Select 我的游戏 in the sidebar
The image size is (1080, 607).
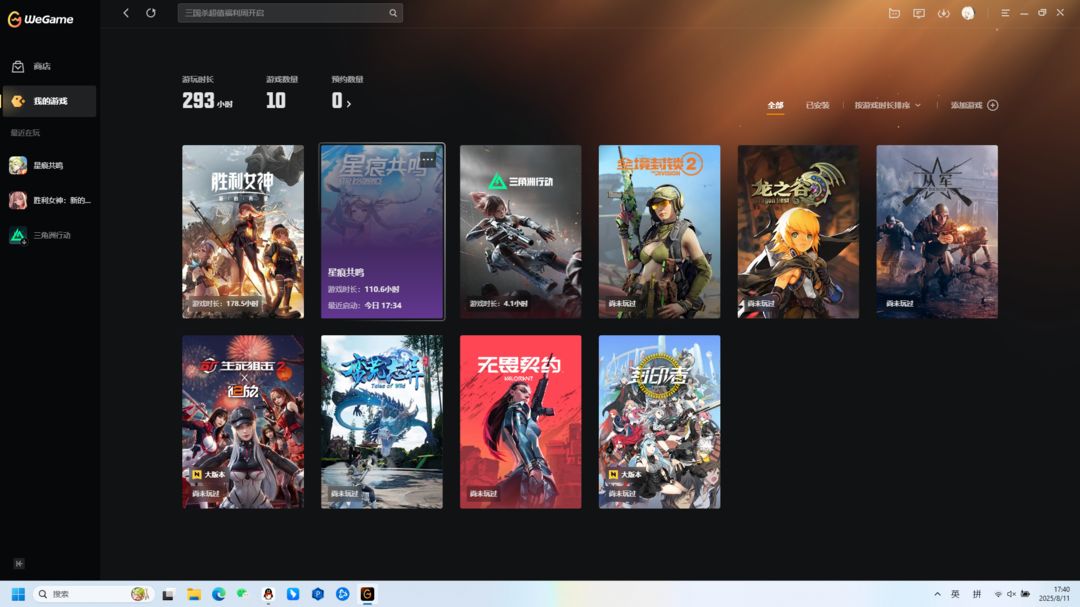(x=49, y=101)
